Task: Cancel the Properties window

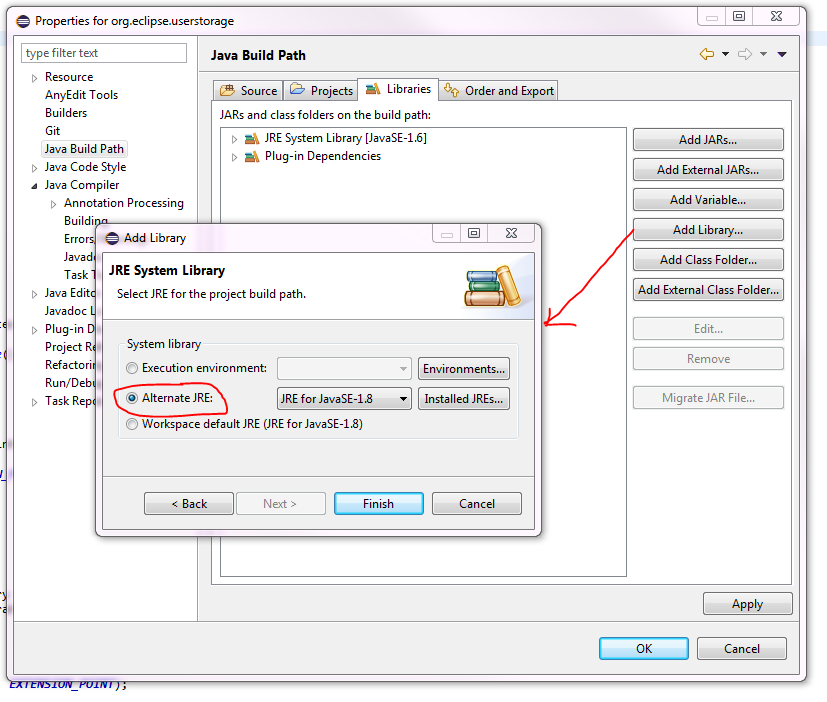Action: 742,649
